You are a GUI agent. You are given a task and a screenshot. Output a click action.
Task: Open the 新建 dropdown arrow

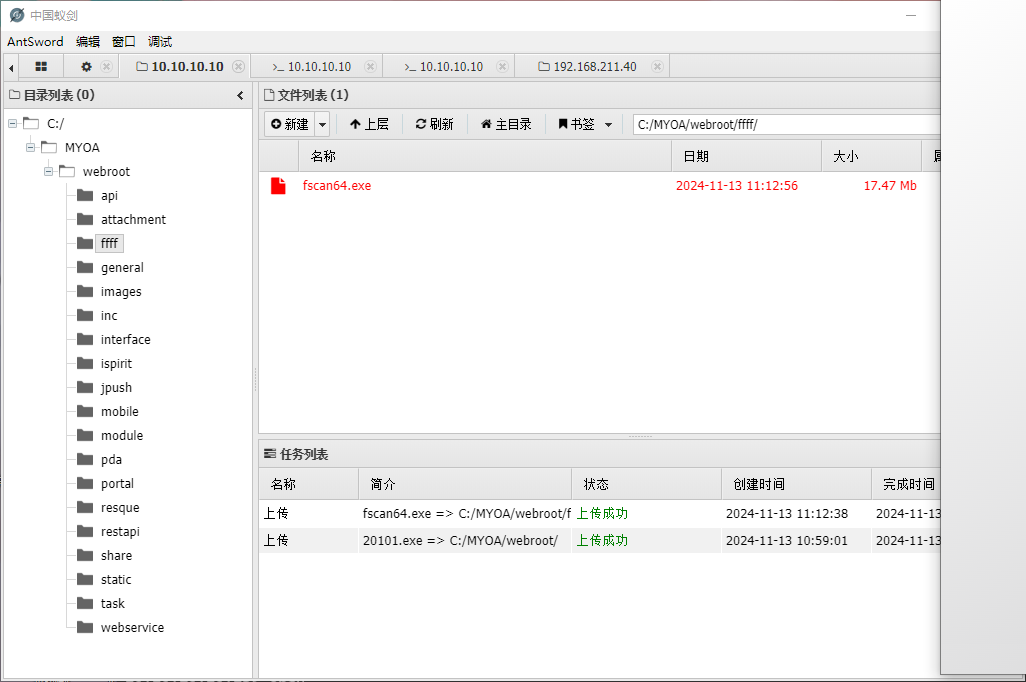(322, 124)
